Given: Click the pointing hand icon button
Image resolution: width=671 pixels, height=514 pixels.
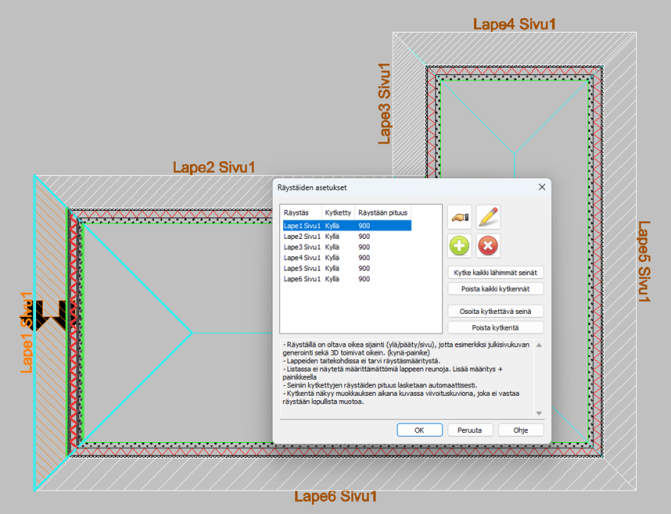Looking at the screenshot, I should click(x=459, y=216).
